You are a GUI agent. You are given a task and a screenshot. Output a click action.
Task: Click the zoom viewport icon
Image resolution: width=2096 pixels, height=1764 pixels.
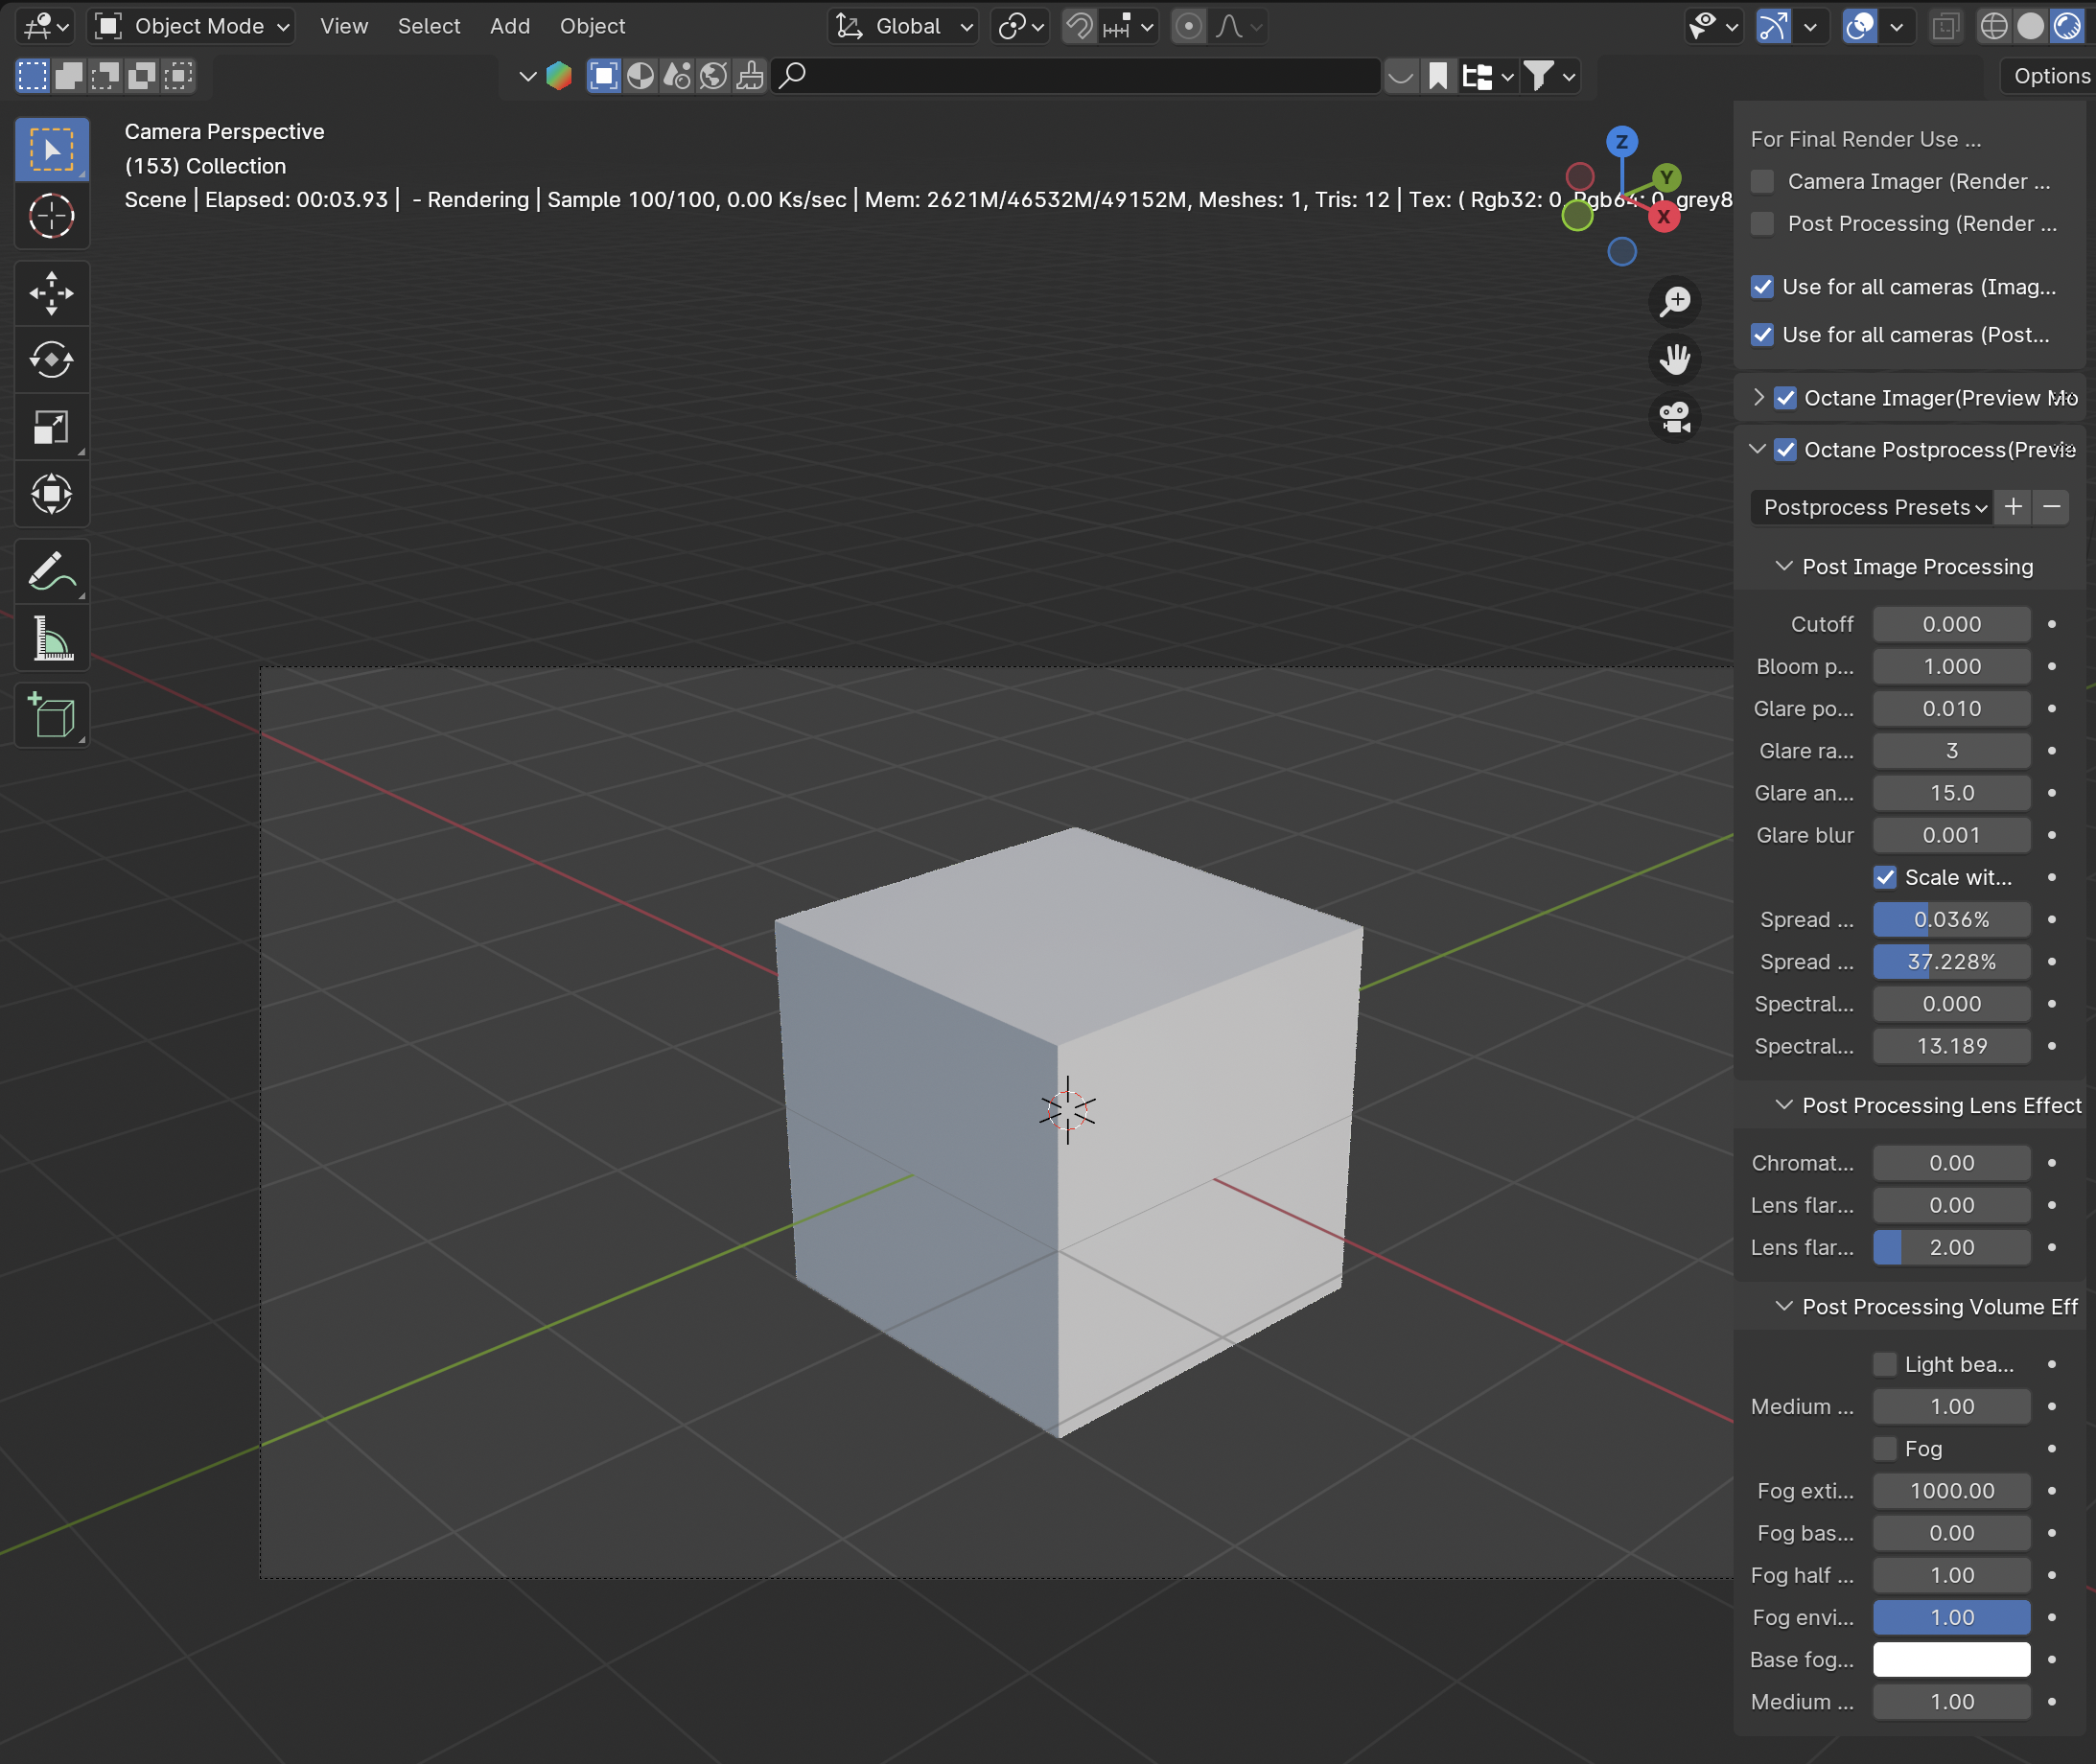coord(1675,301)
